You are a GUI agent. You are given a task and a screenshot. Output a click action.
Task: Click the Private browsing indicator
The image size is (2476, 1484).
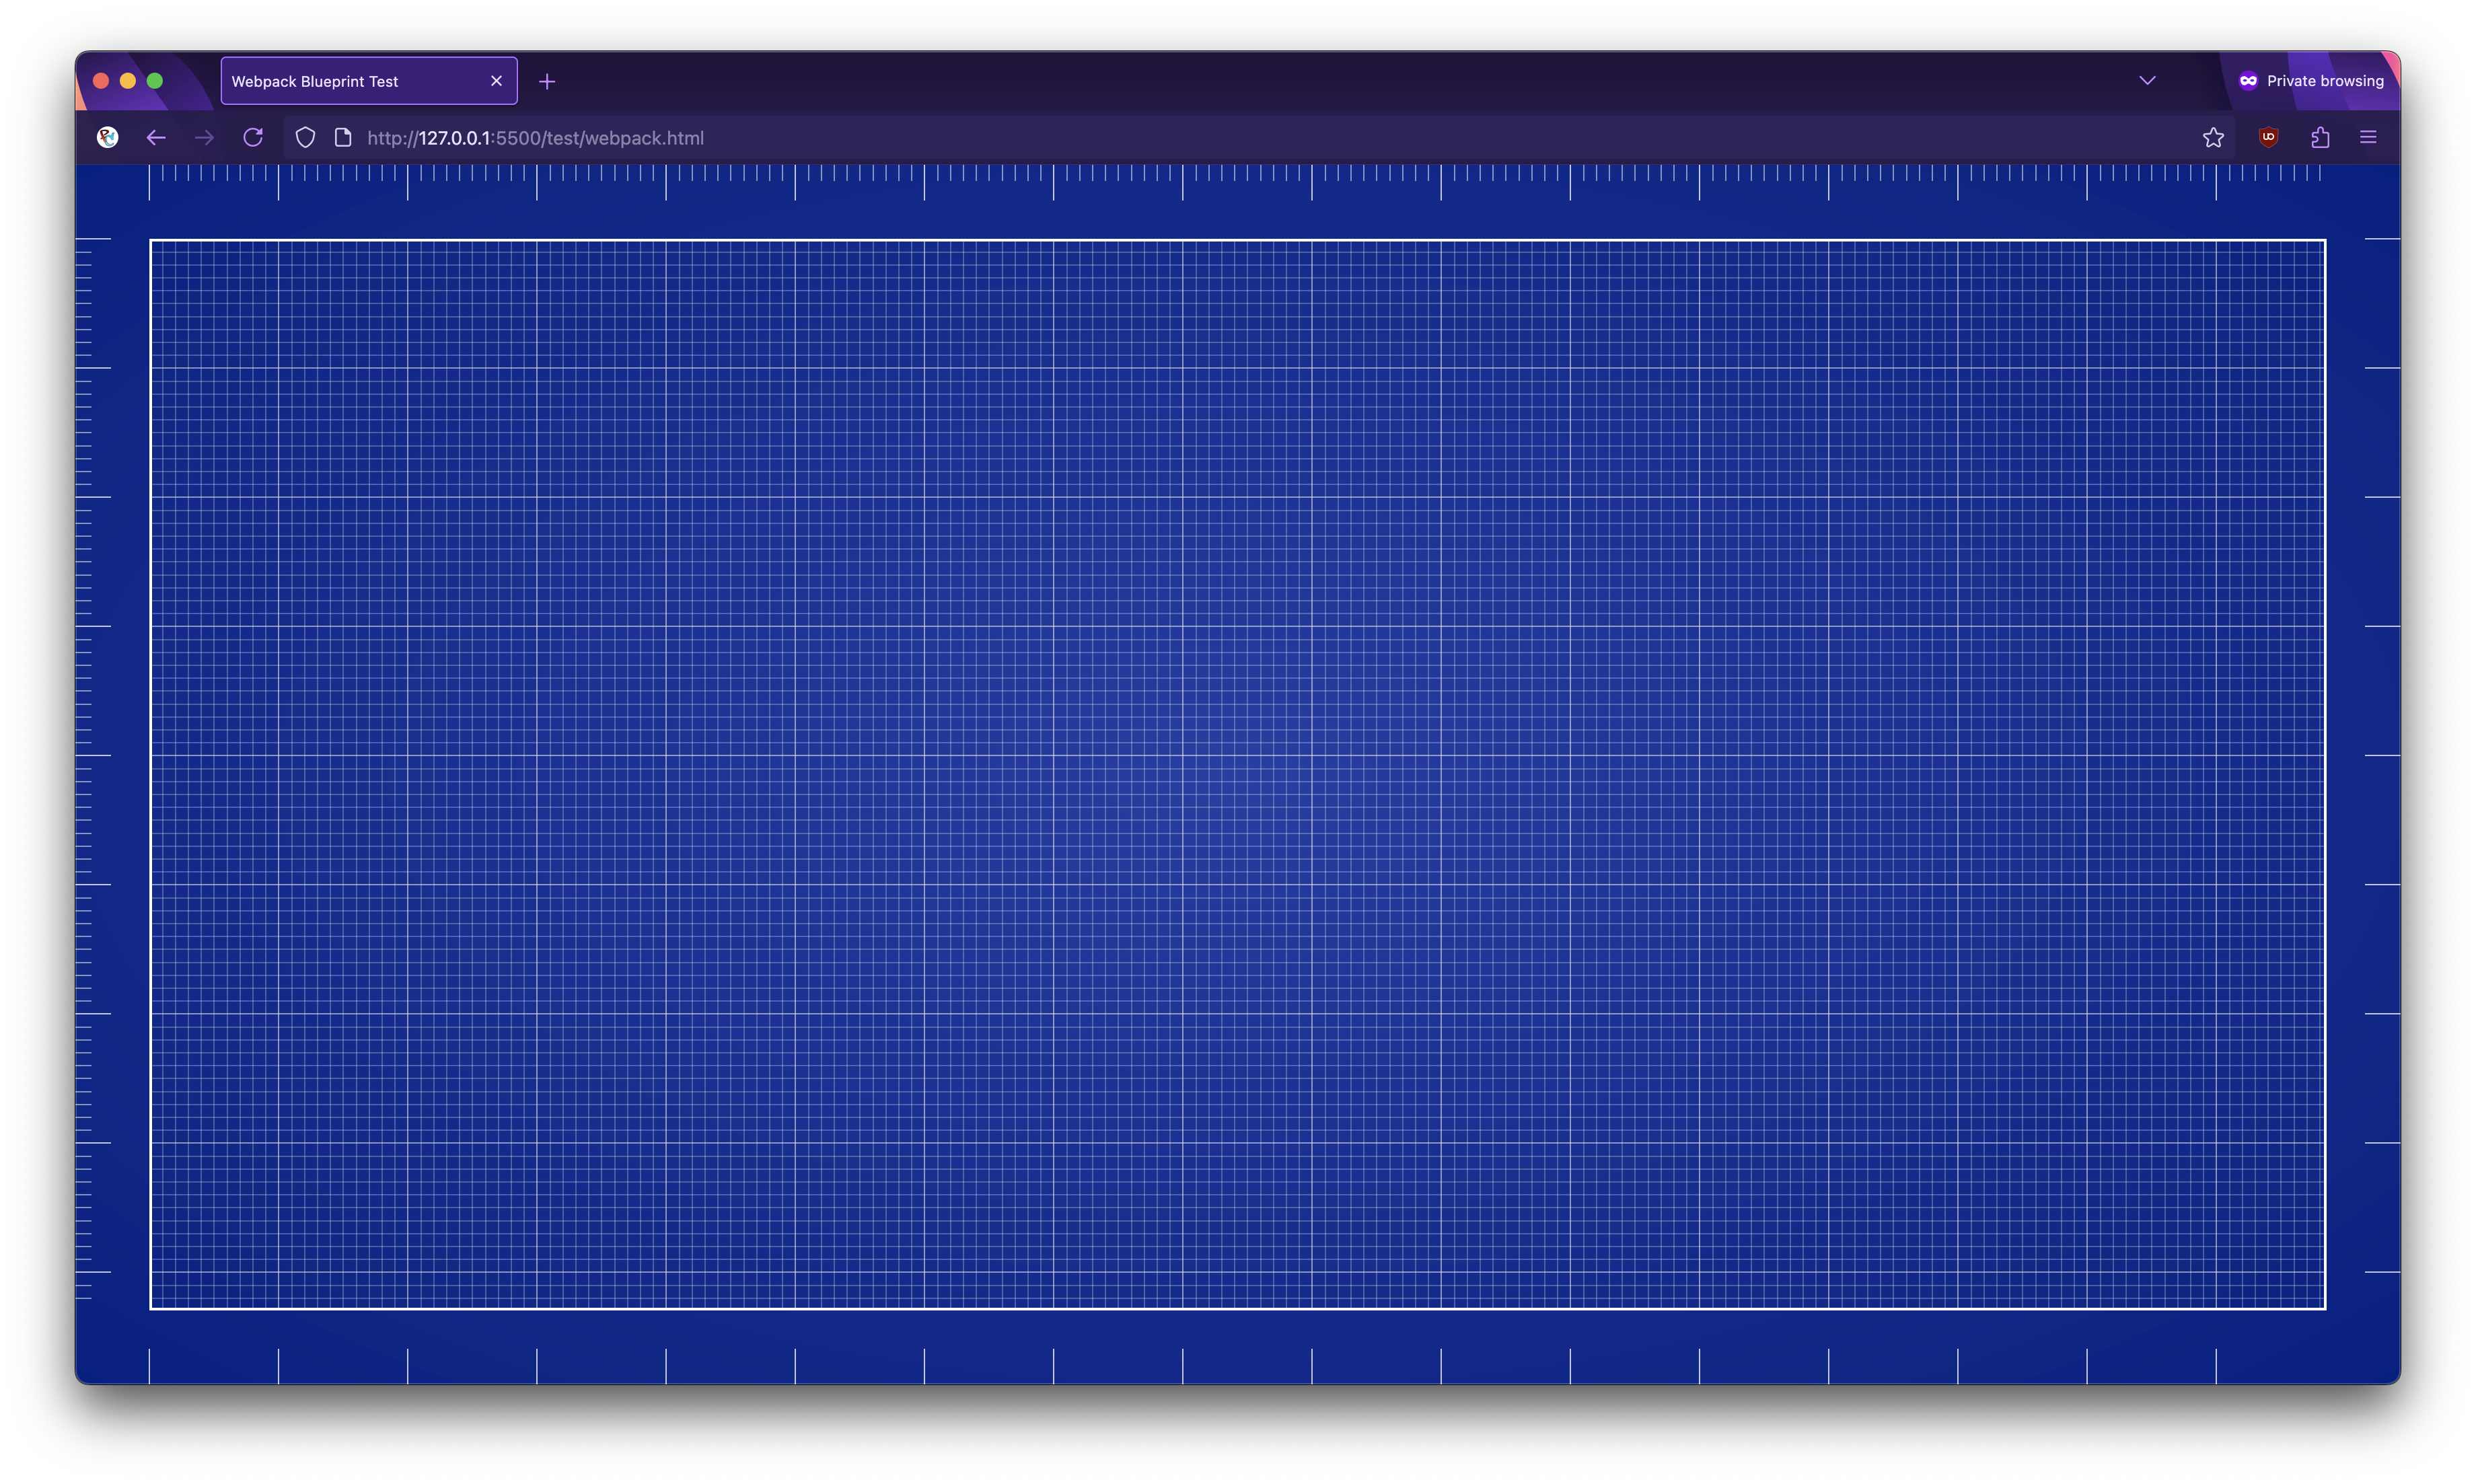(2311, 81)
